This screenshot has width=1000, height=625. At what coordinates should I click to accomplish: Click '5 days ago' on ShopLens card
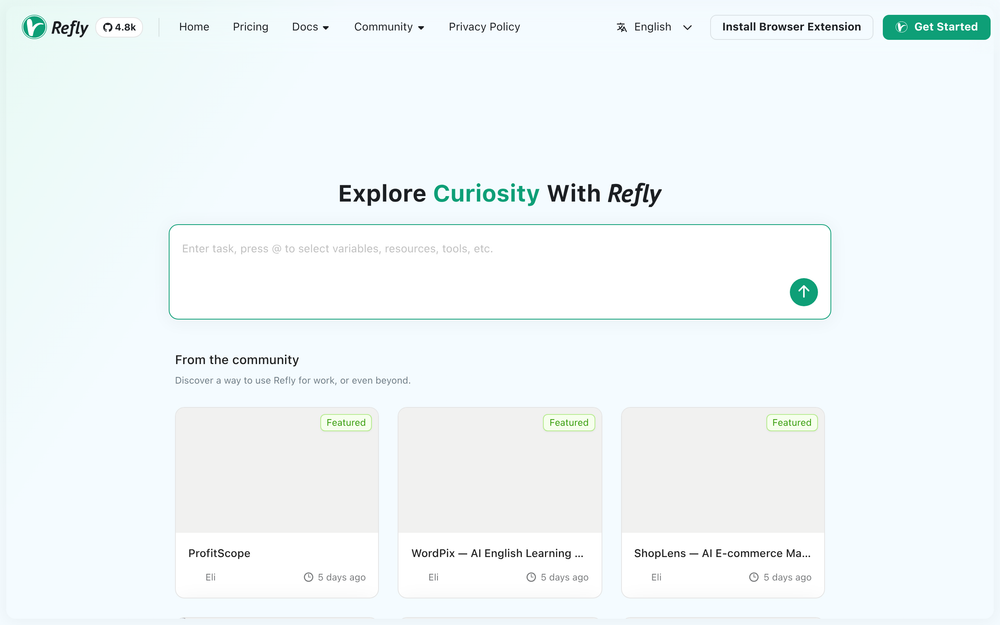(788, 577)
